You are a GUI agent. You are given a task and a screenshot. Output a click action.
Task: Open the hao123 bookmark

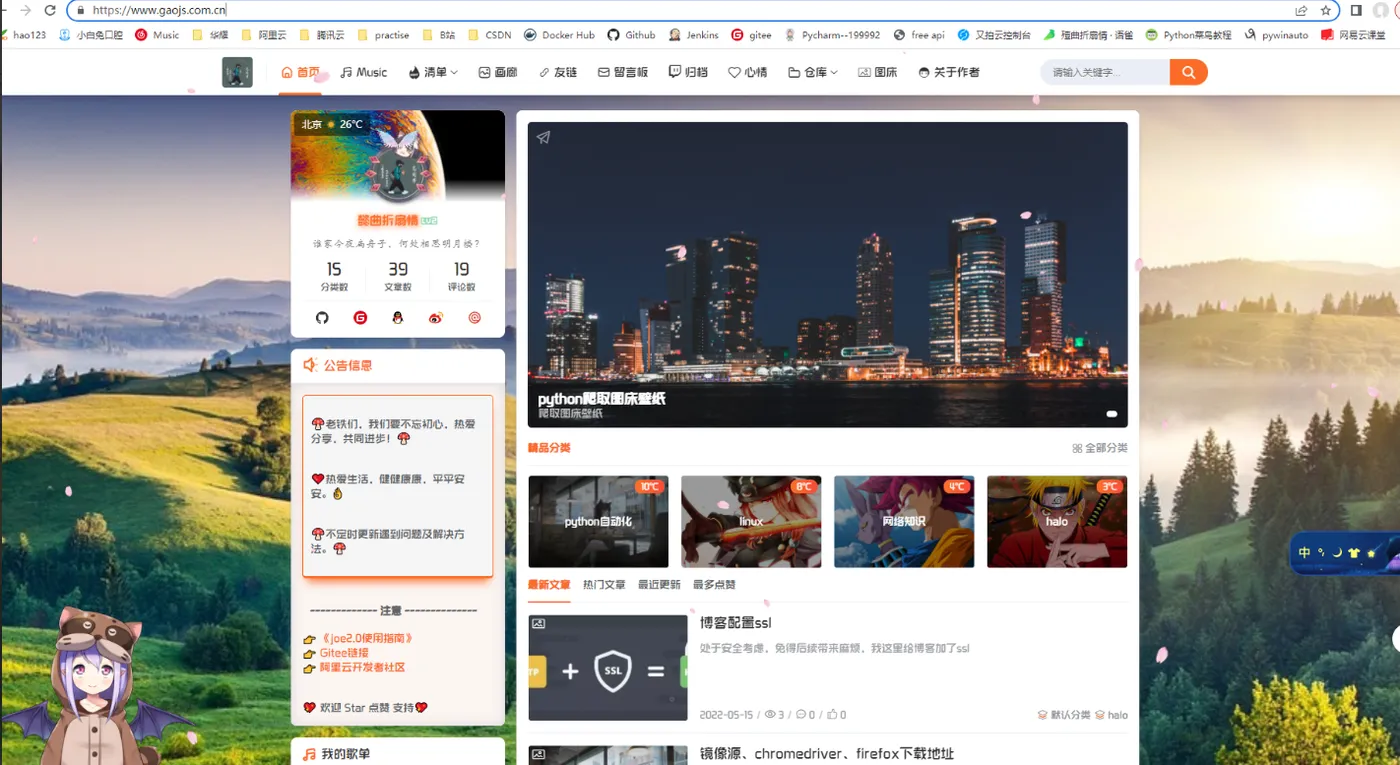coord(22,35)
